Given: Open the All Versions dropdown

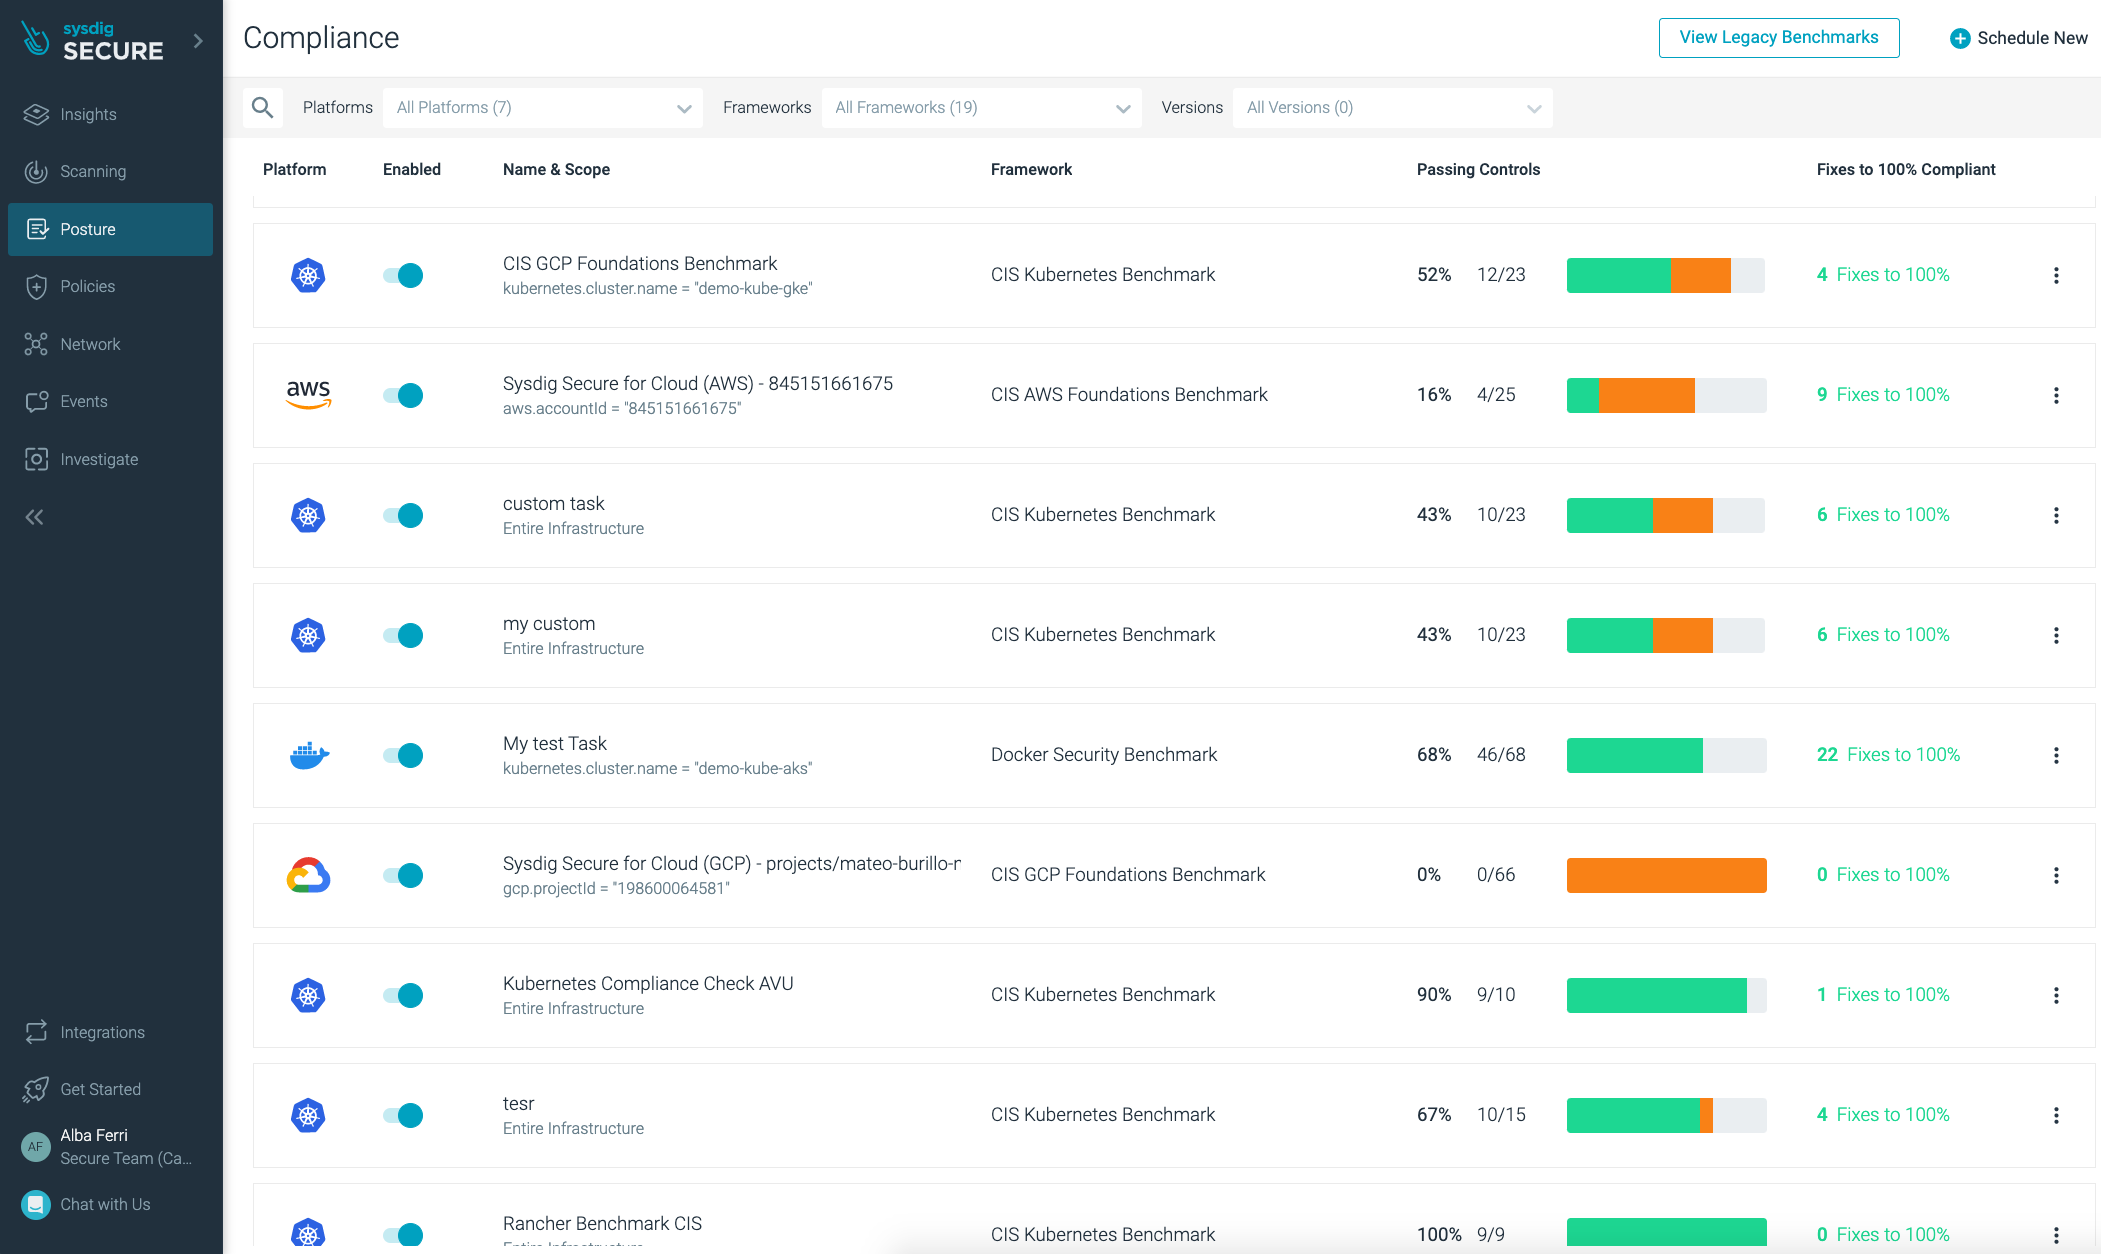Looking at the screenshot, I should (x=1392, y=107).
